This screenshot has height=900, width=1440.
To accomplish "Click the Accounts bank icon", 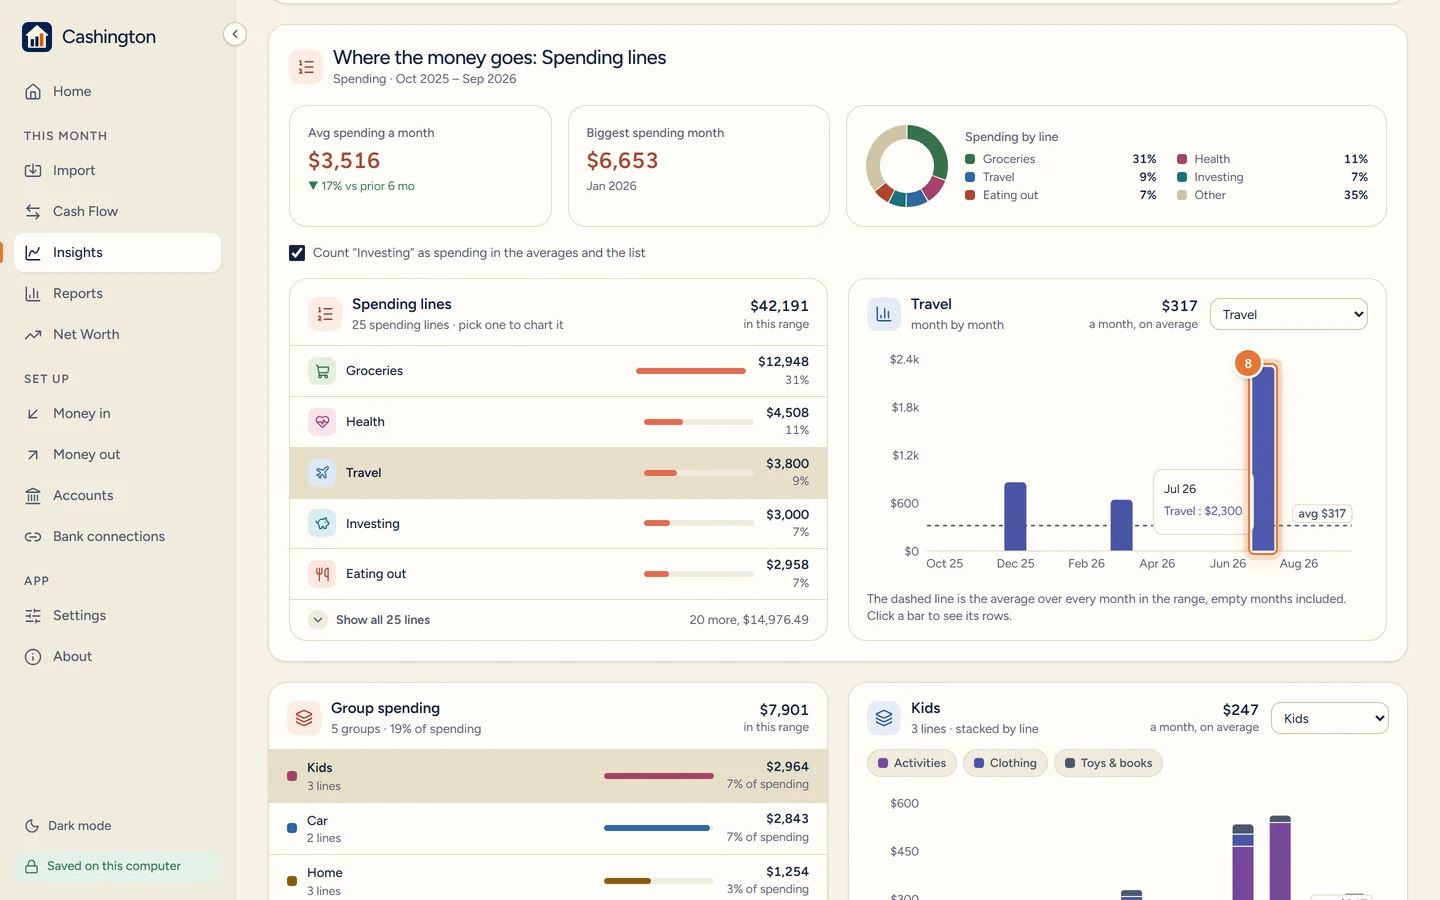I will (33, 496).
